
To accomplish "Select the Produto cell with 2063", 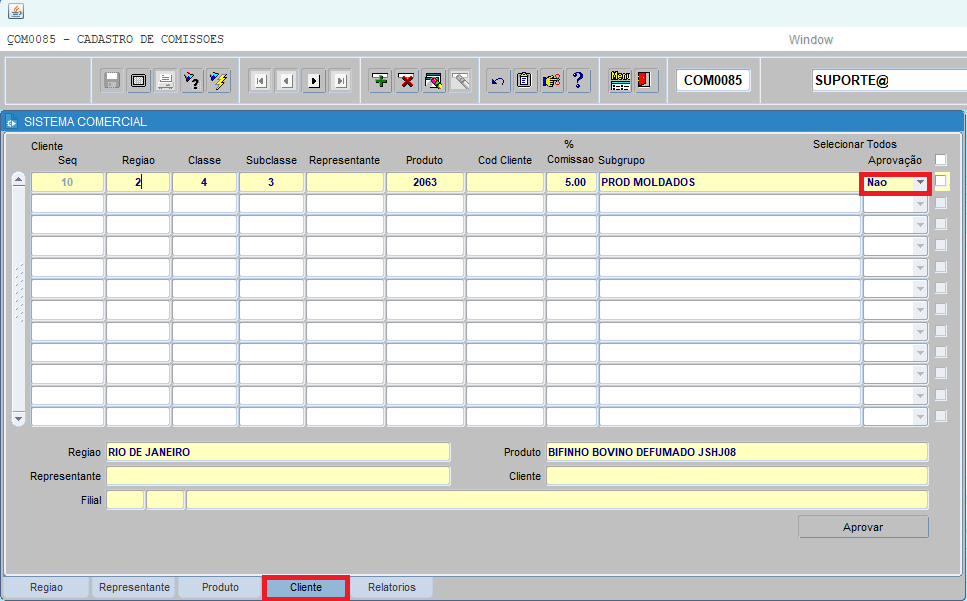I will point(425,182).
